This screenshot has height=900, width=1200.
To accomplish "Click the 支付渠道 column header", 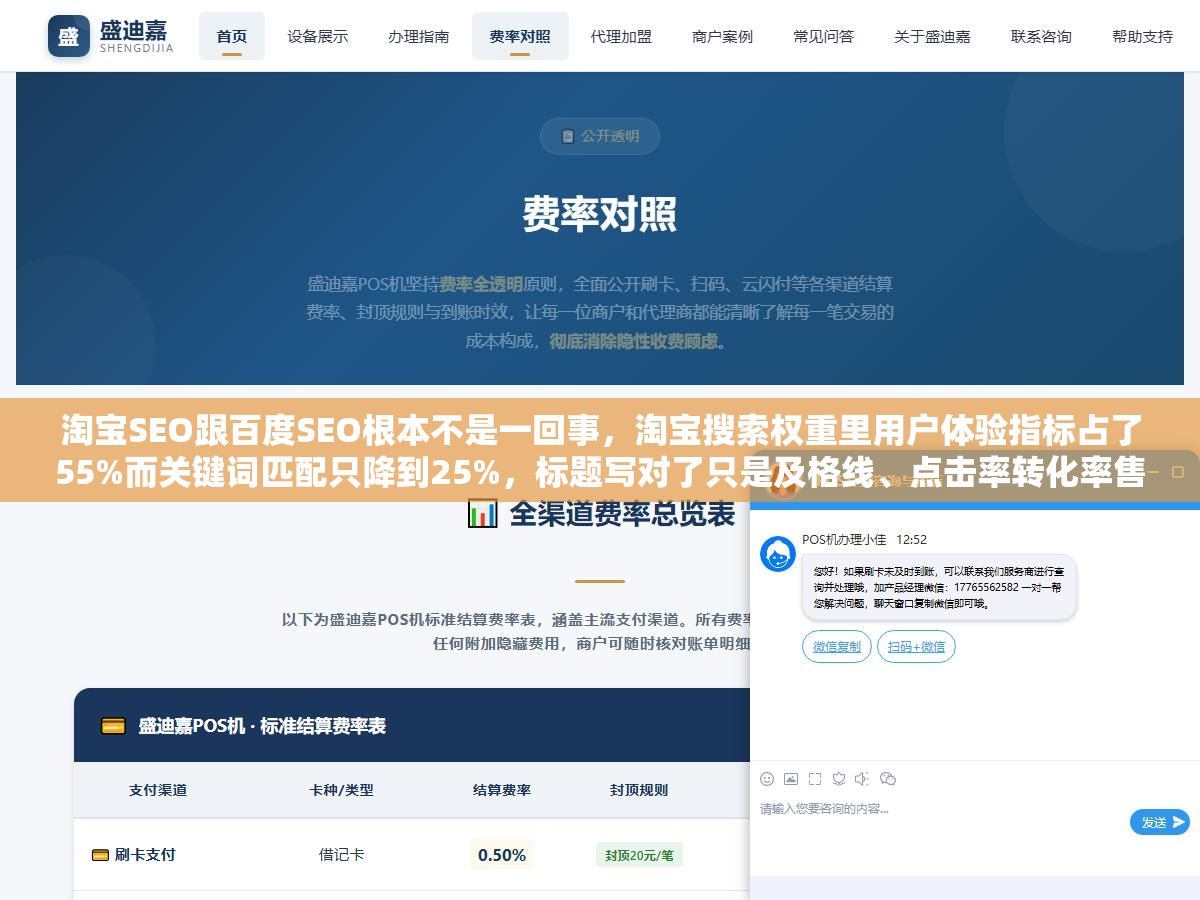I will tap(158, 790).
